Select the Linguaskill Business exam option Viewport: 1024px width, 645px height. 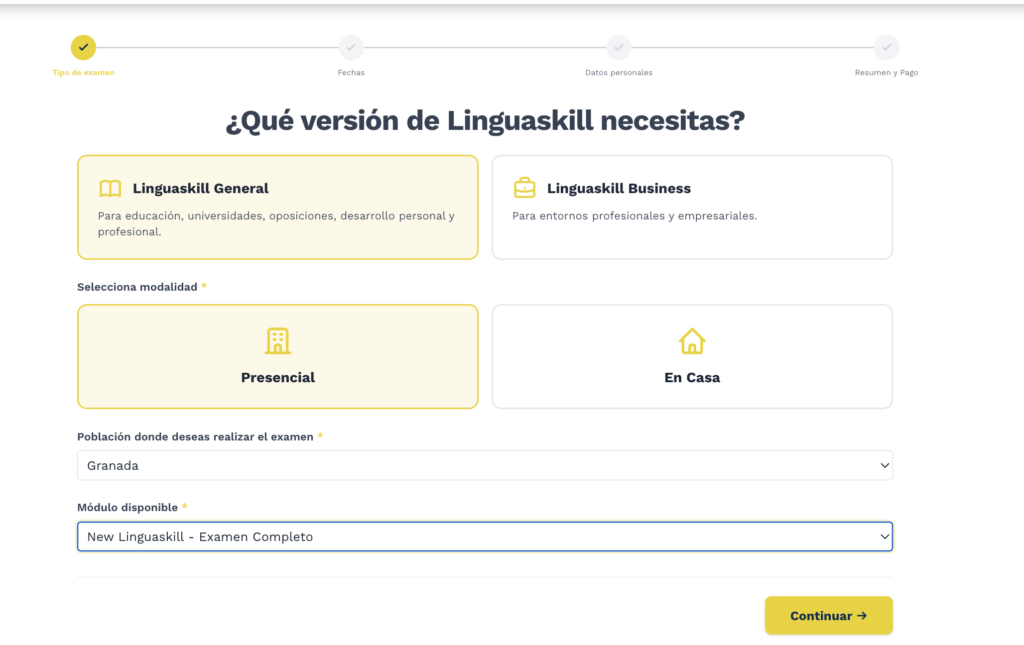691,207
